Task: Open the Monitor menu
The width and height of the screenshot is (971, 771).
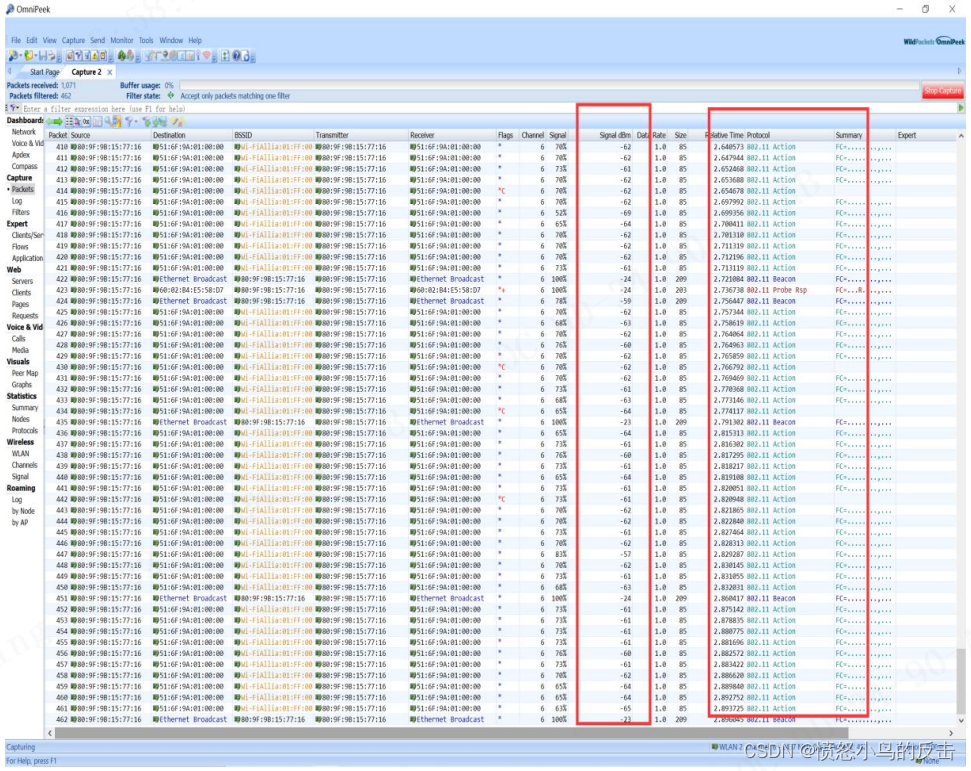Action: [x=121, y=40]
